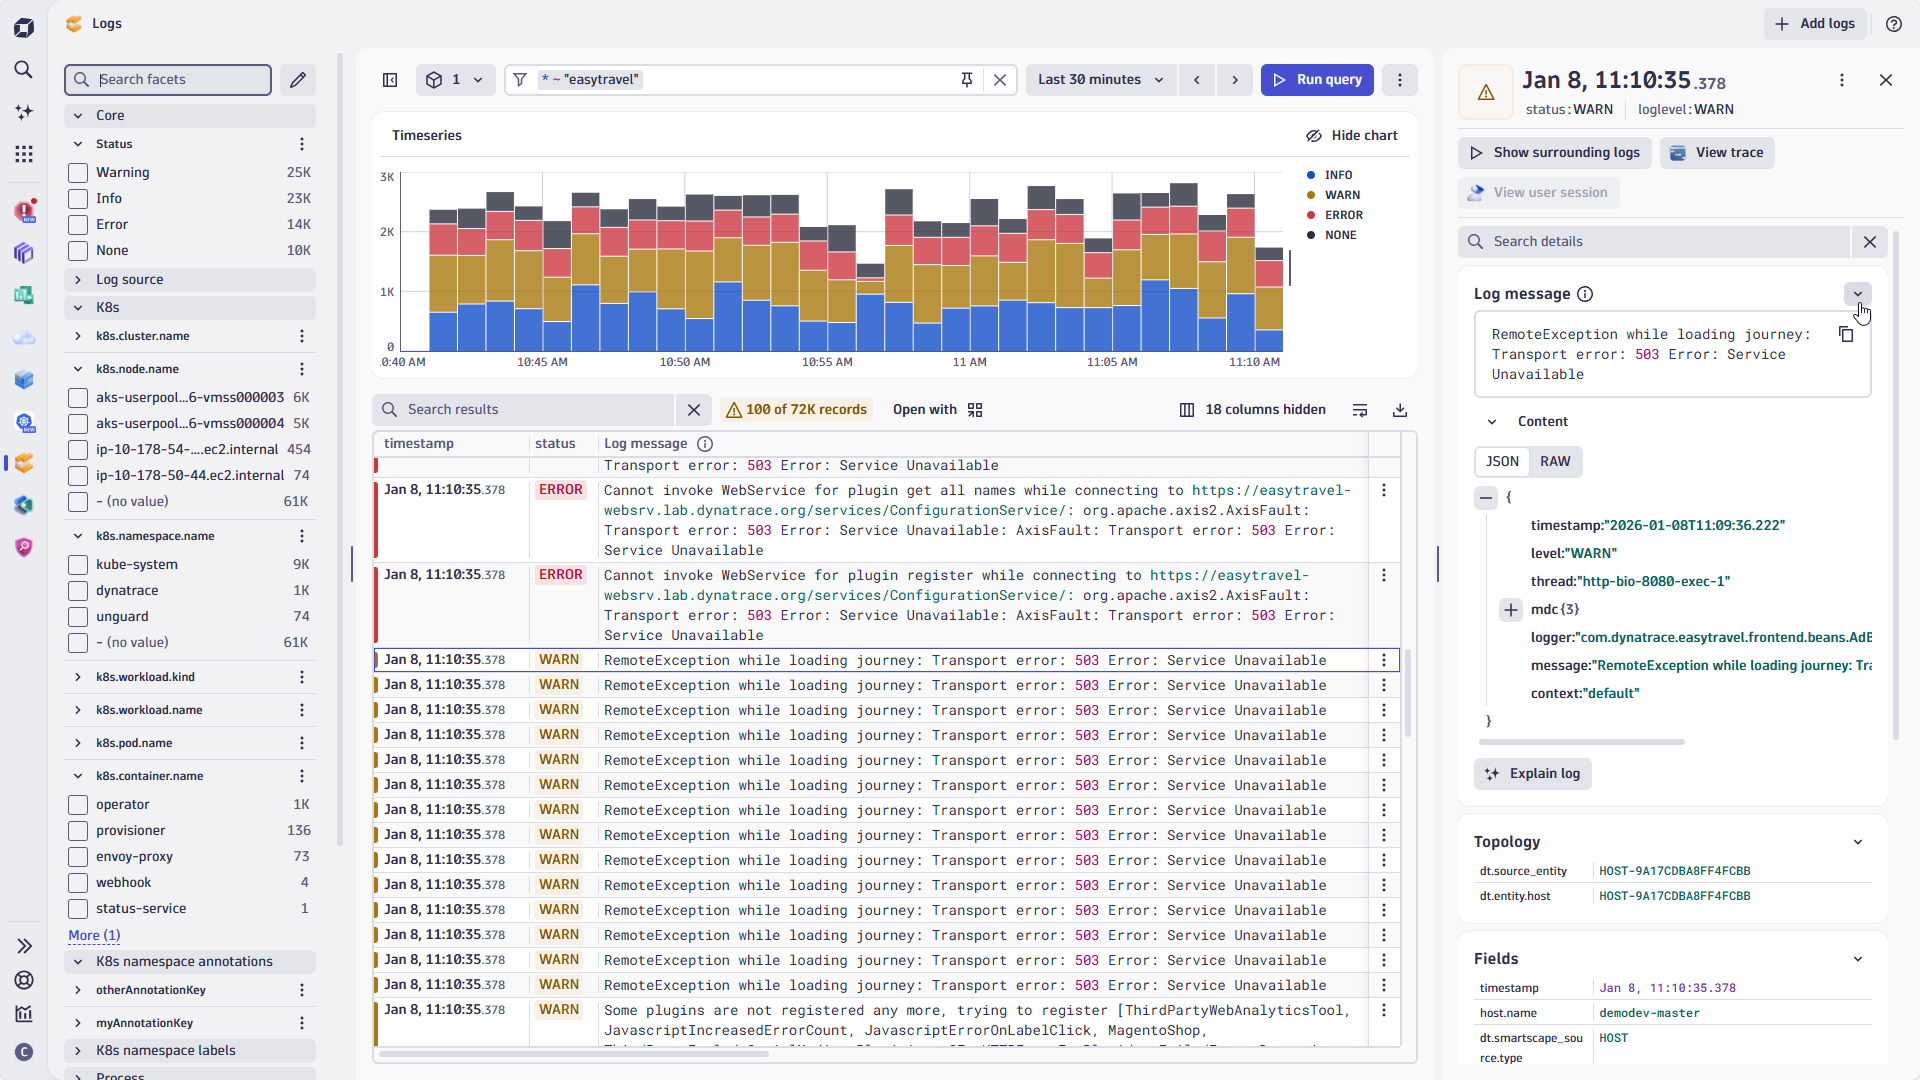The width and height of the screenshot is (1920, 1080).
Task: Open the Davis AI sparkles icon in sidebar
Action: click(x=24, y=112)
